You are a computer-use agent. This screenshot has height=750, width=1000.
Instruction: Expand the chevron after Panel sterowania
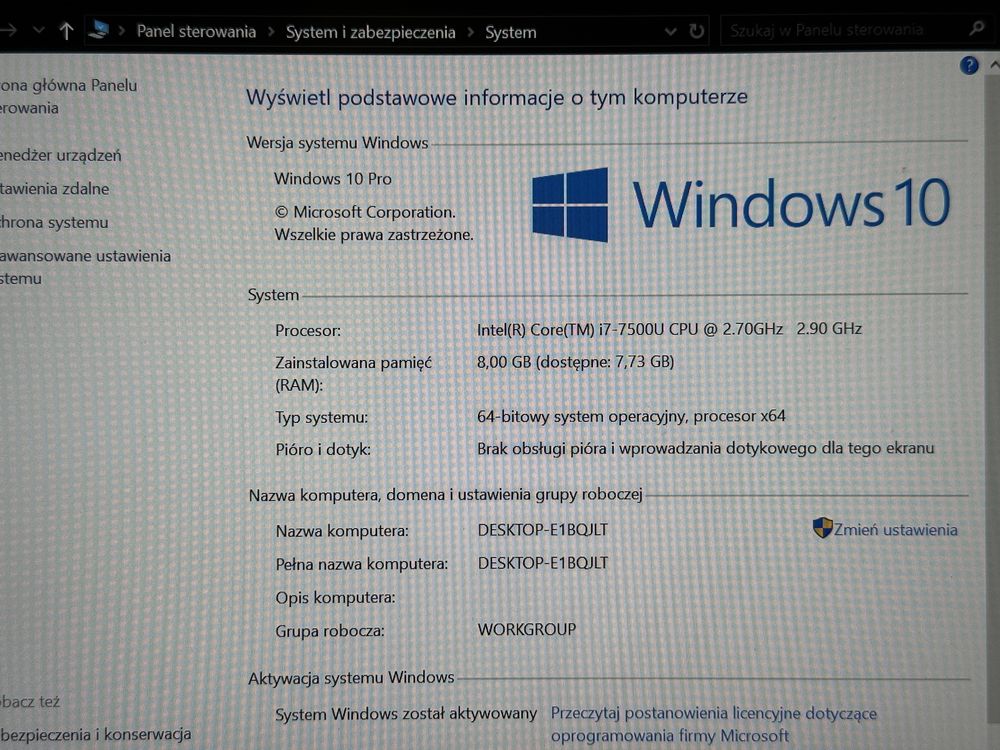[271, 32]
